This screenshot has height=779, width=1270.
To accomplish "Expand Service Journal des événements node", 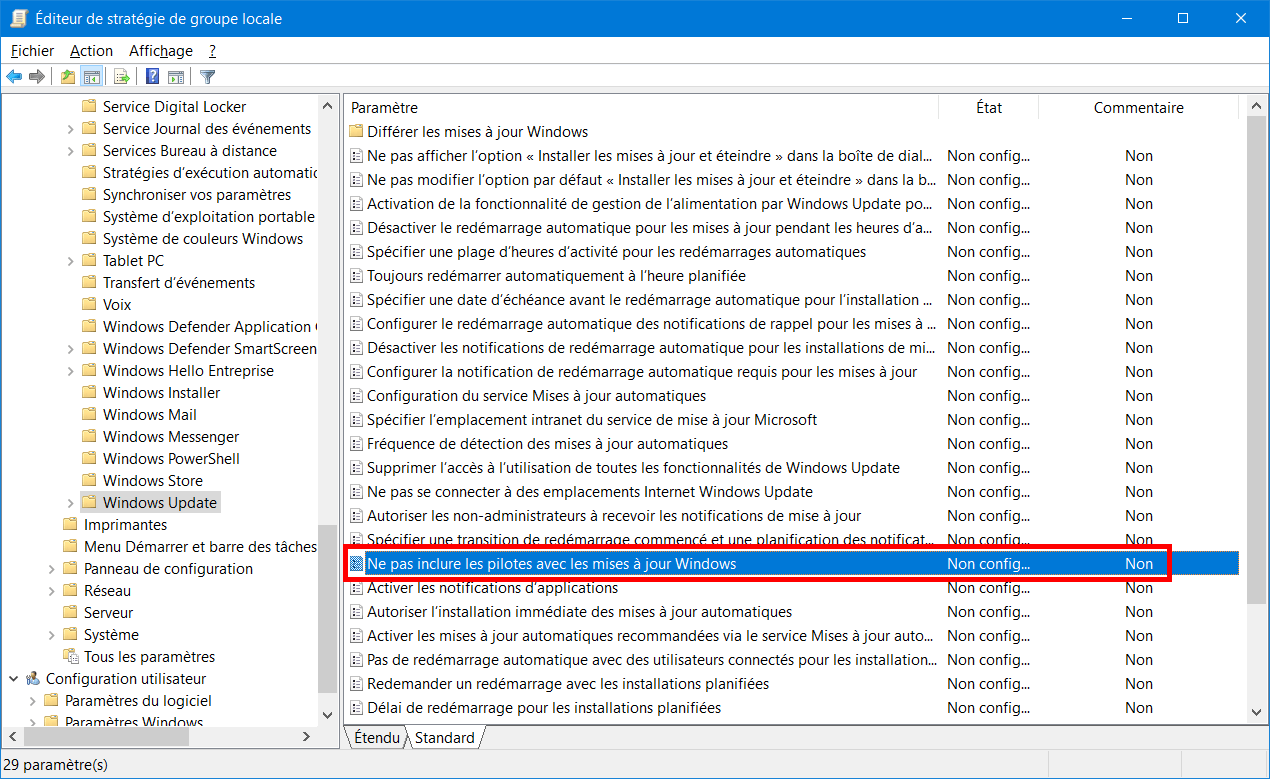I will pos(70,129).
